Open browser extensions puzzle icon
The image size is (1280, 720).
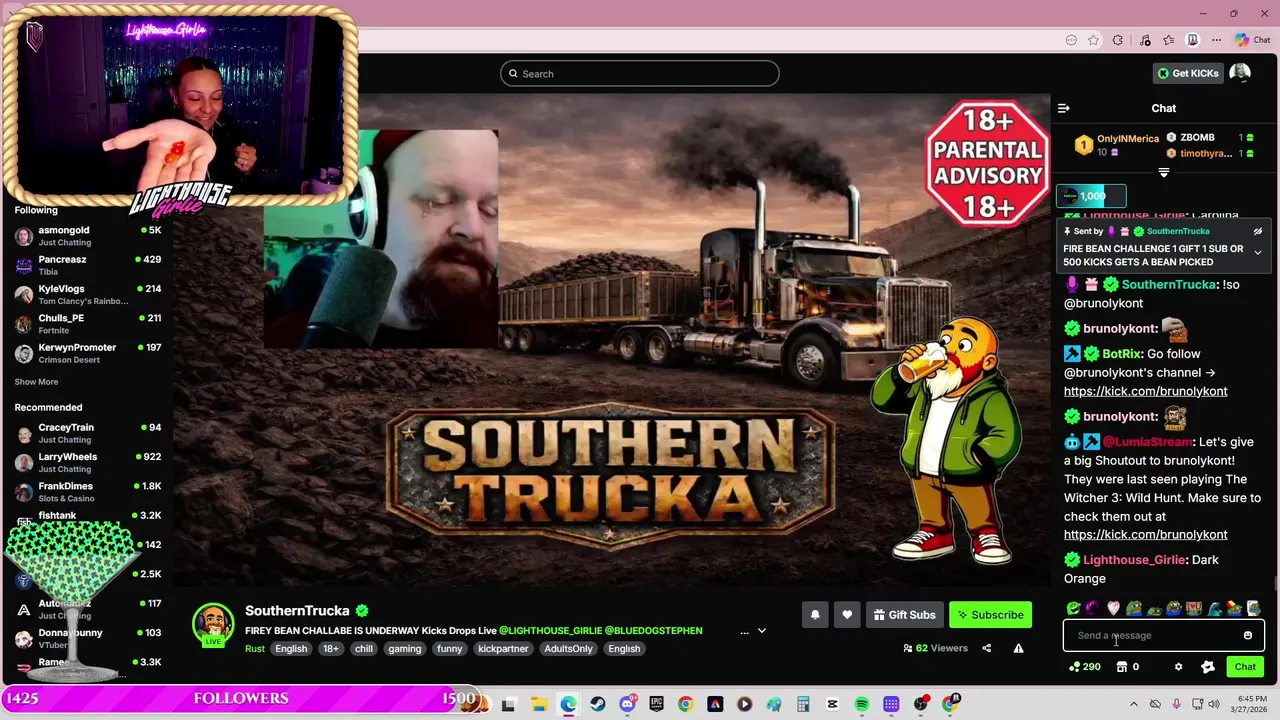point(1118,40)
